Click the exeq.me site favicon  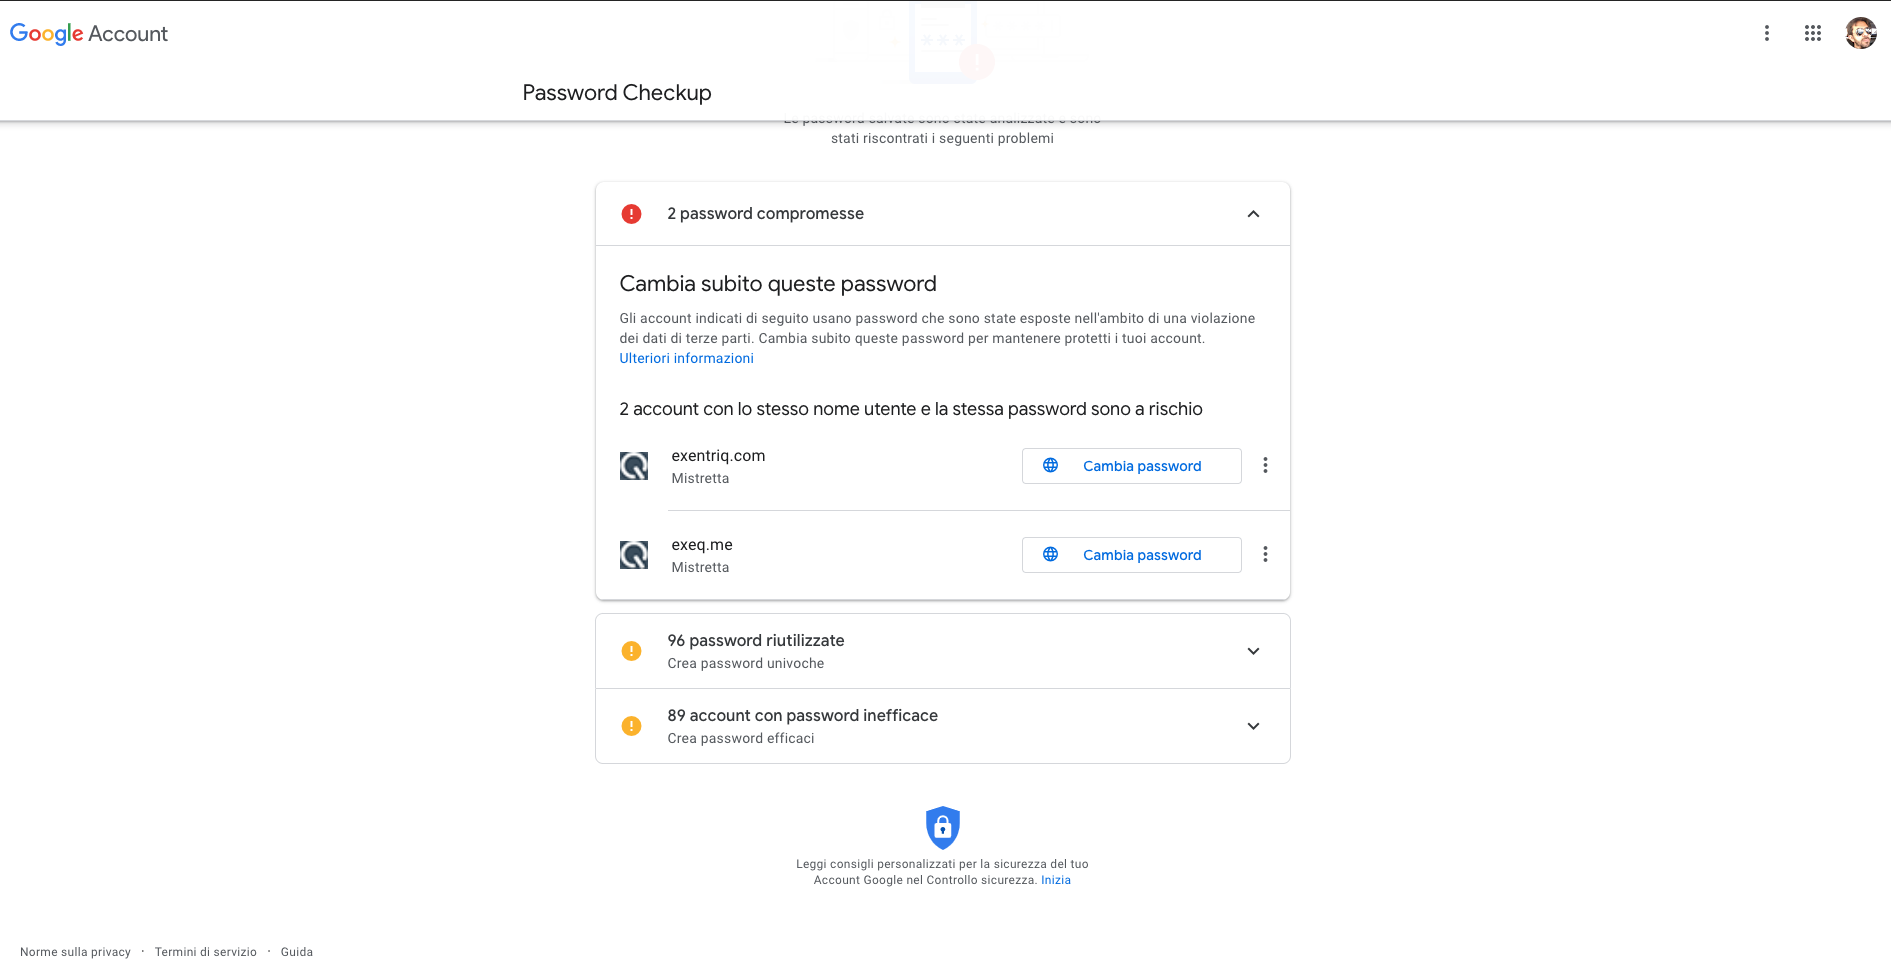click(634, 555)
